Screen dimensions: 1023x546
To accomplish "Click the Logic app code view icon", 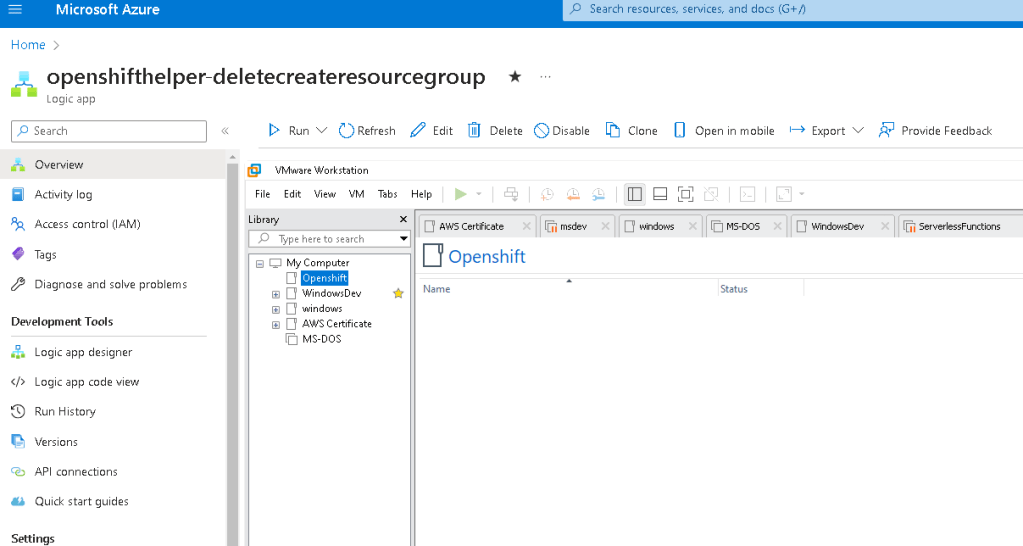I will (18, 382).
